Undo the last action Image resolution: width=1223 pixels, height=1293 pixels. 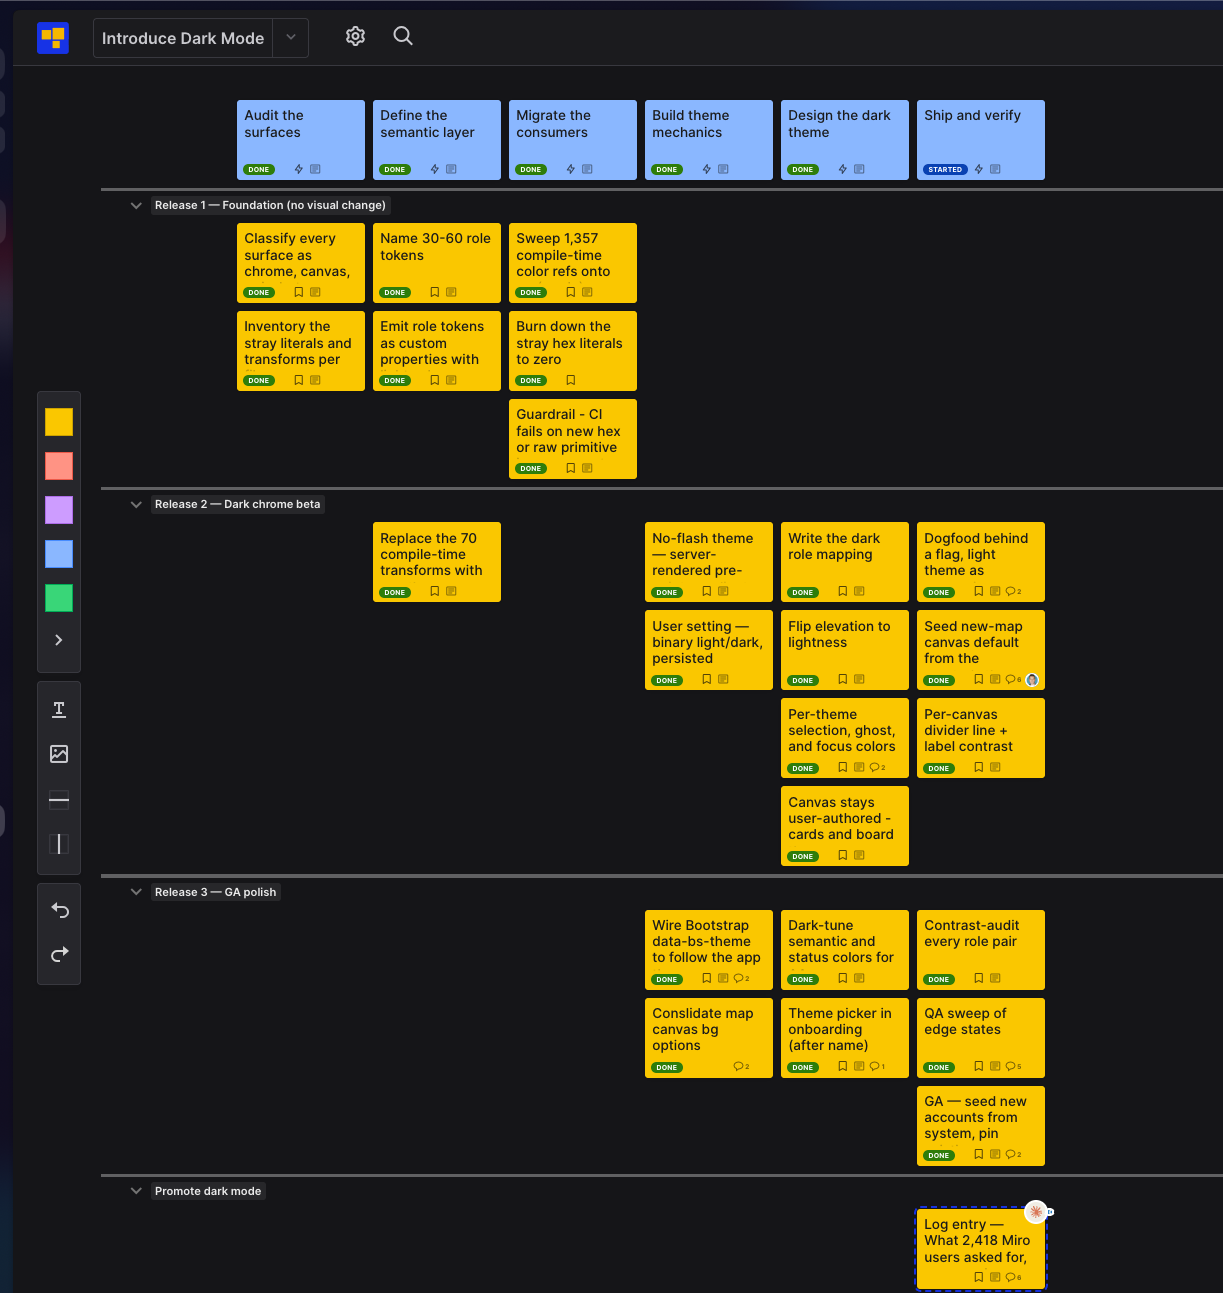pos(59,910)
